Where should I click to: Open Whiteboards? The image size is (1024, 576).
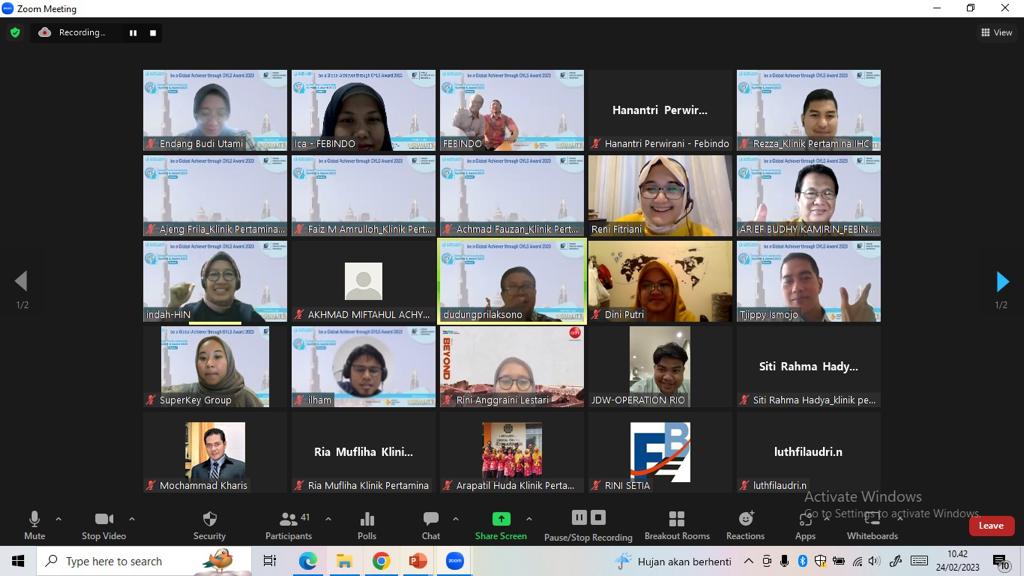point(872,526)
